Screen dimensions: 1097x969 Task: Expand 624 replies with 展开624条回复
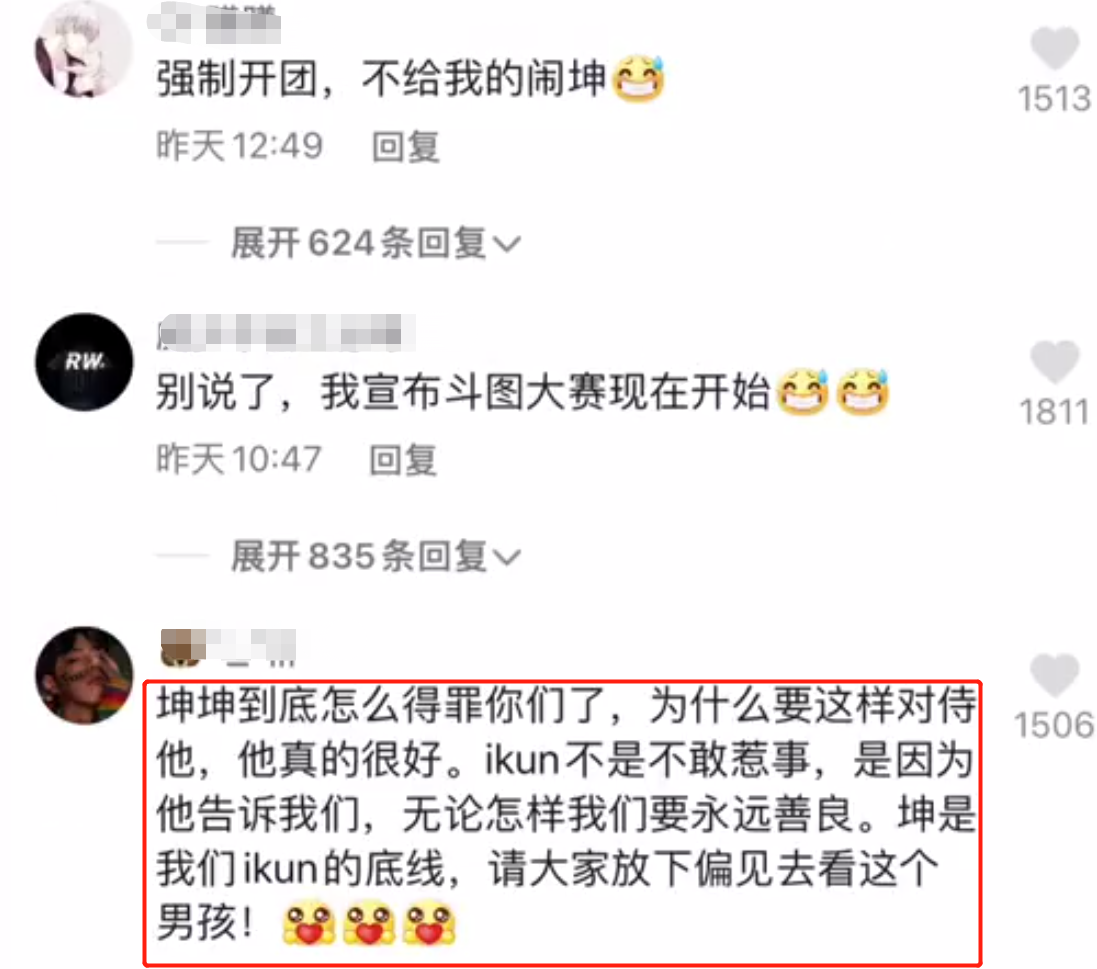point(376,243)
